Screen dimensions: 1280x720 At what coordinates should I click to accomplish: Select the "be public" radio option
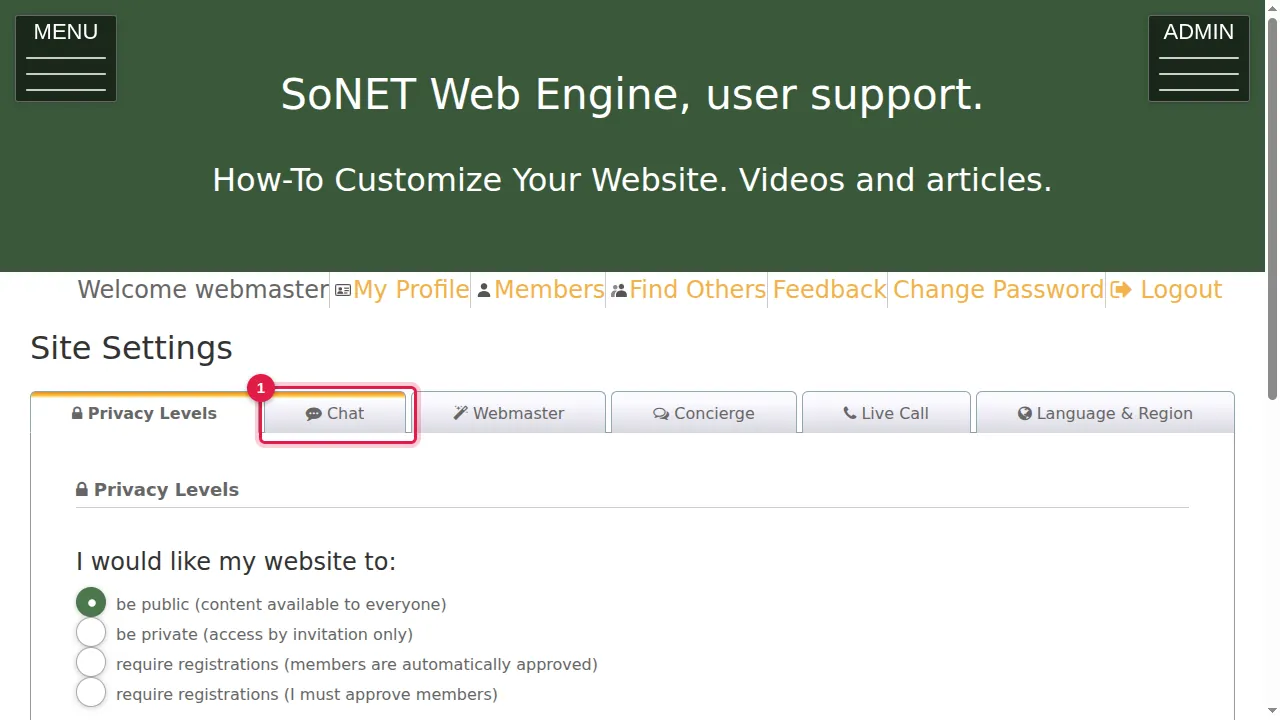[x=91, y=603]
